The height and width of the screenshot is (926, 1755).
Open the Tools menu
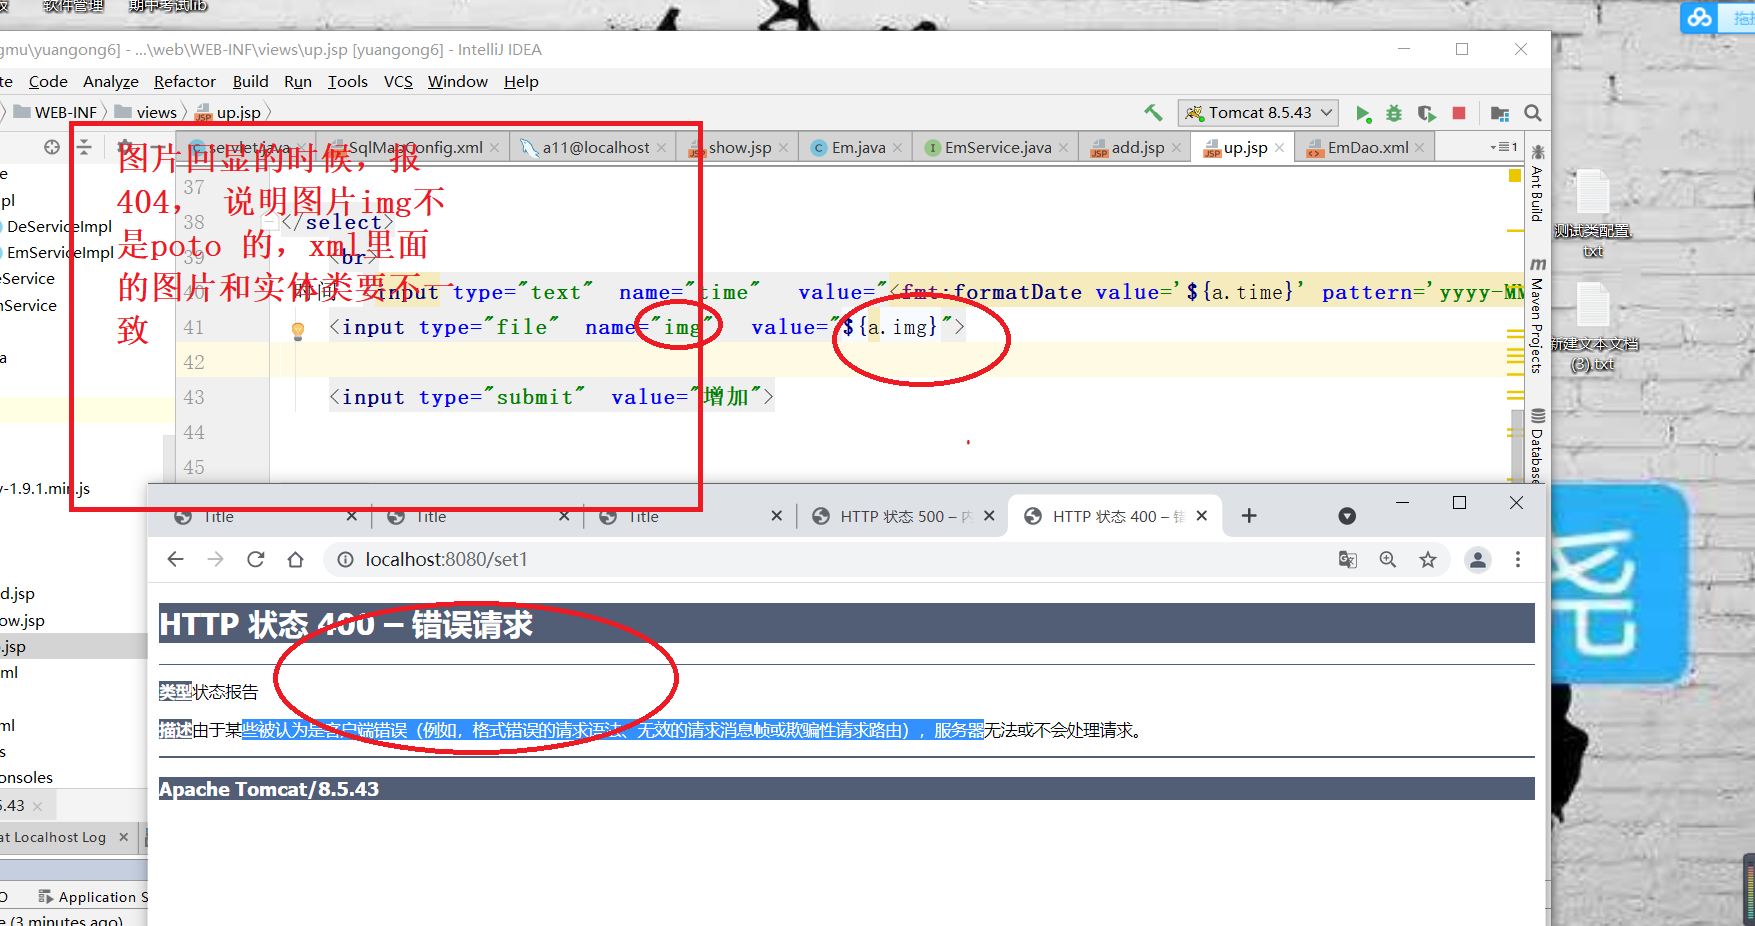pos(348,82)
